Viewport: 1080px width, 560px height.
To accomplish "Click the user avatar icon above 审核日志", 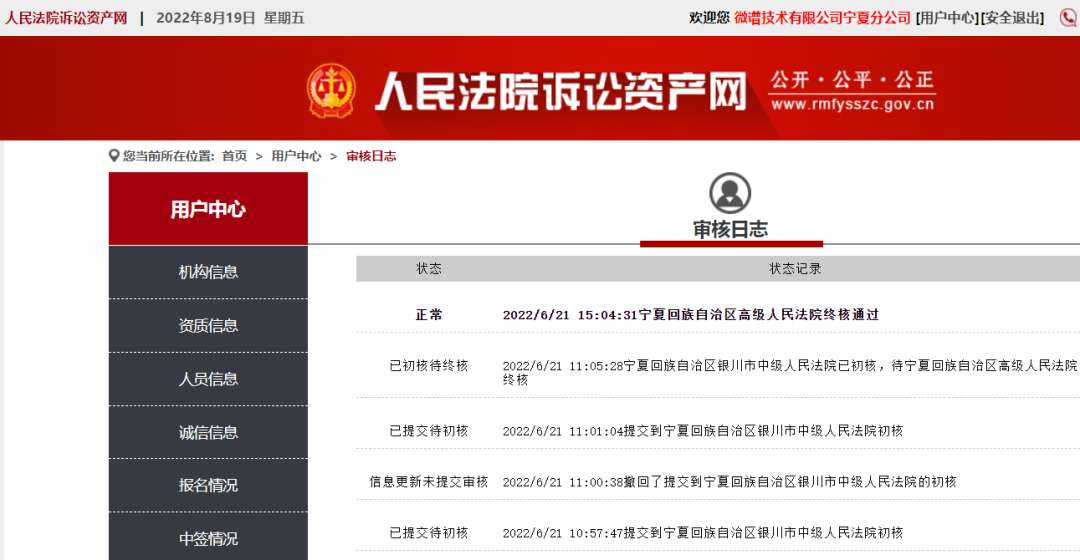I will [730, 193].
